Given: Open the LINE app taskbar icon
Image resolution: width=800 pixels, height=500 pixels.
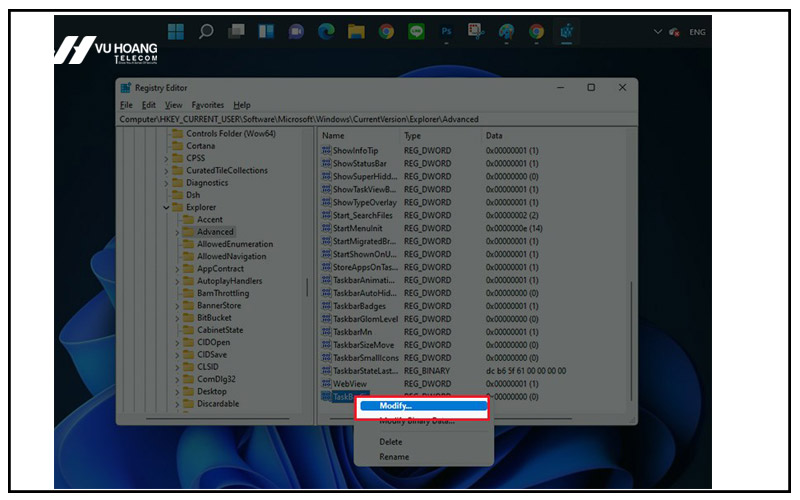Looking at the screenshot, I should point(416,32).
